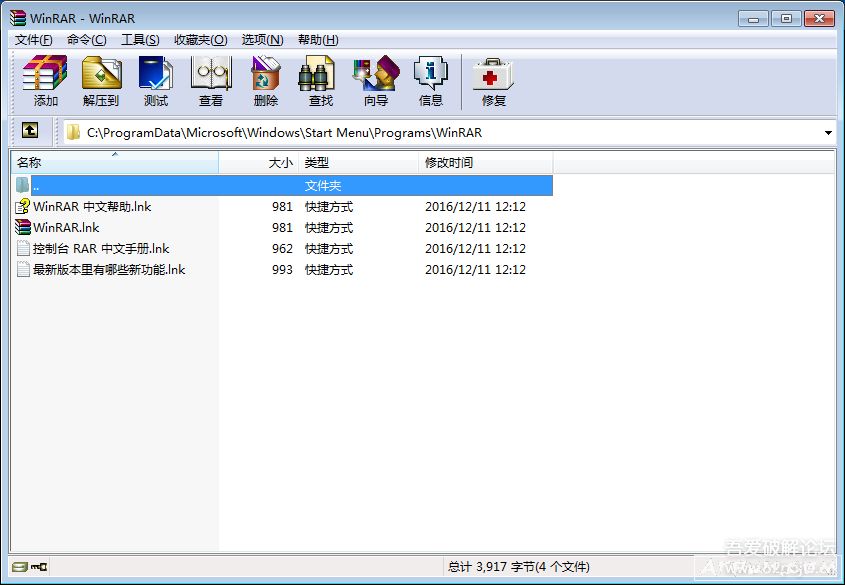Viewport: 845px width, 585px height.
Task: Open the 选项(N) menu
Action: coord(262,40)
